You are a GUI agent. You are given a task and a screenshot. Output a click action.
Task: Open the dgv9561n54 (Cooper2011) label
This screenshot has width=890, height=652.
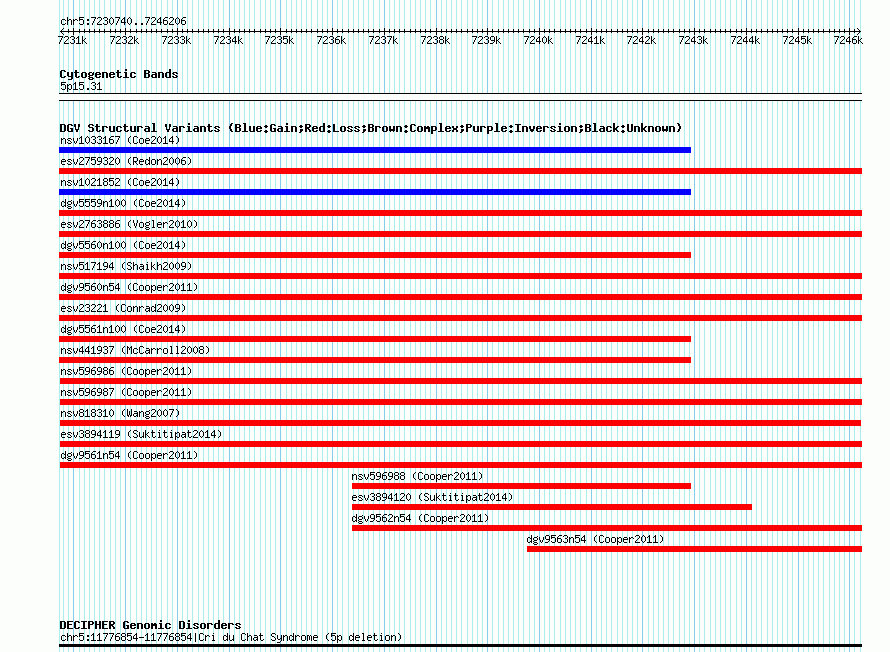[129, 455]
